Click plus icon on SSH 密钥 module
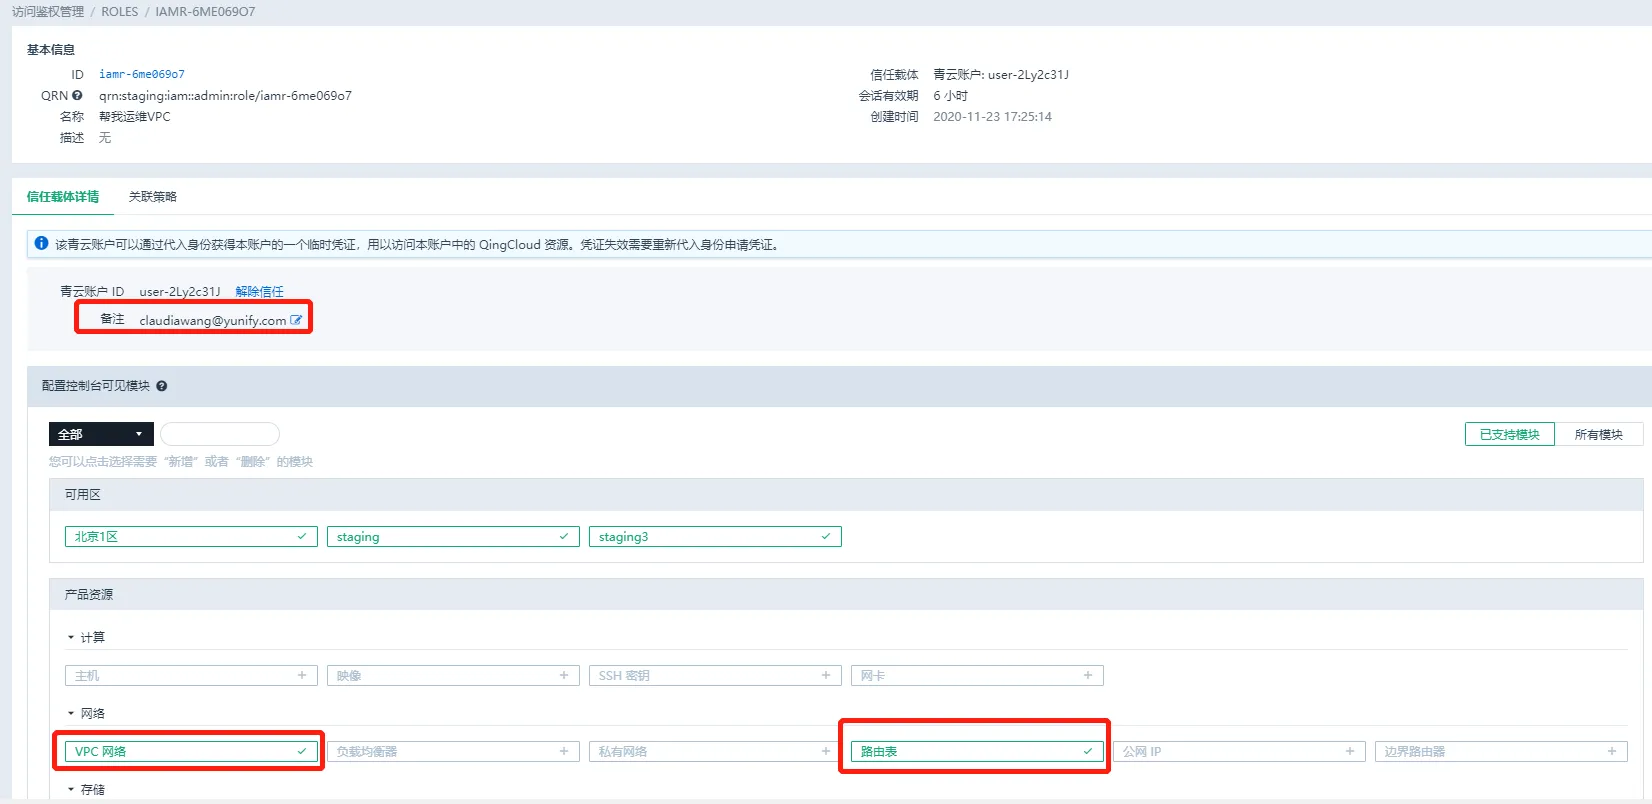 pos(825,676)
